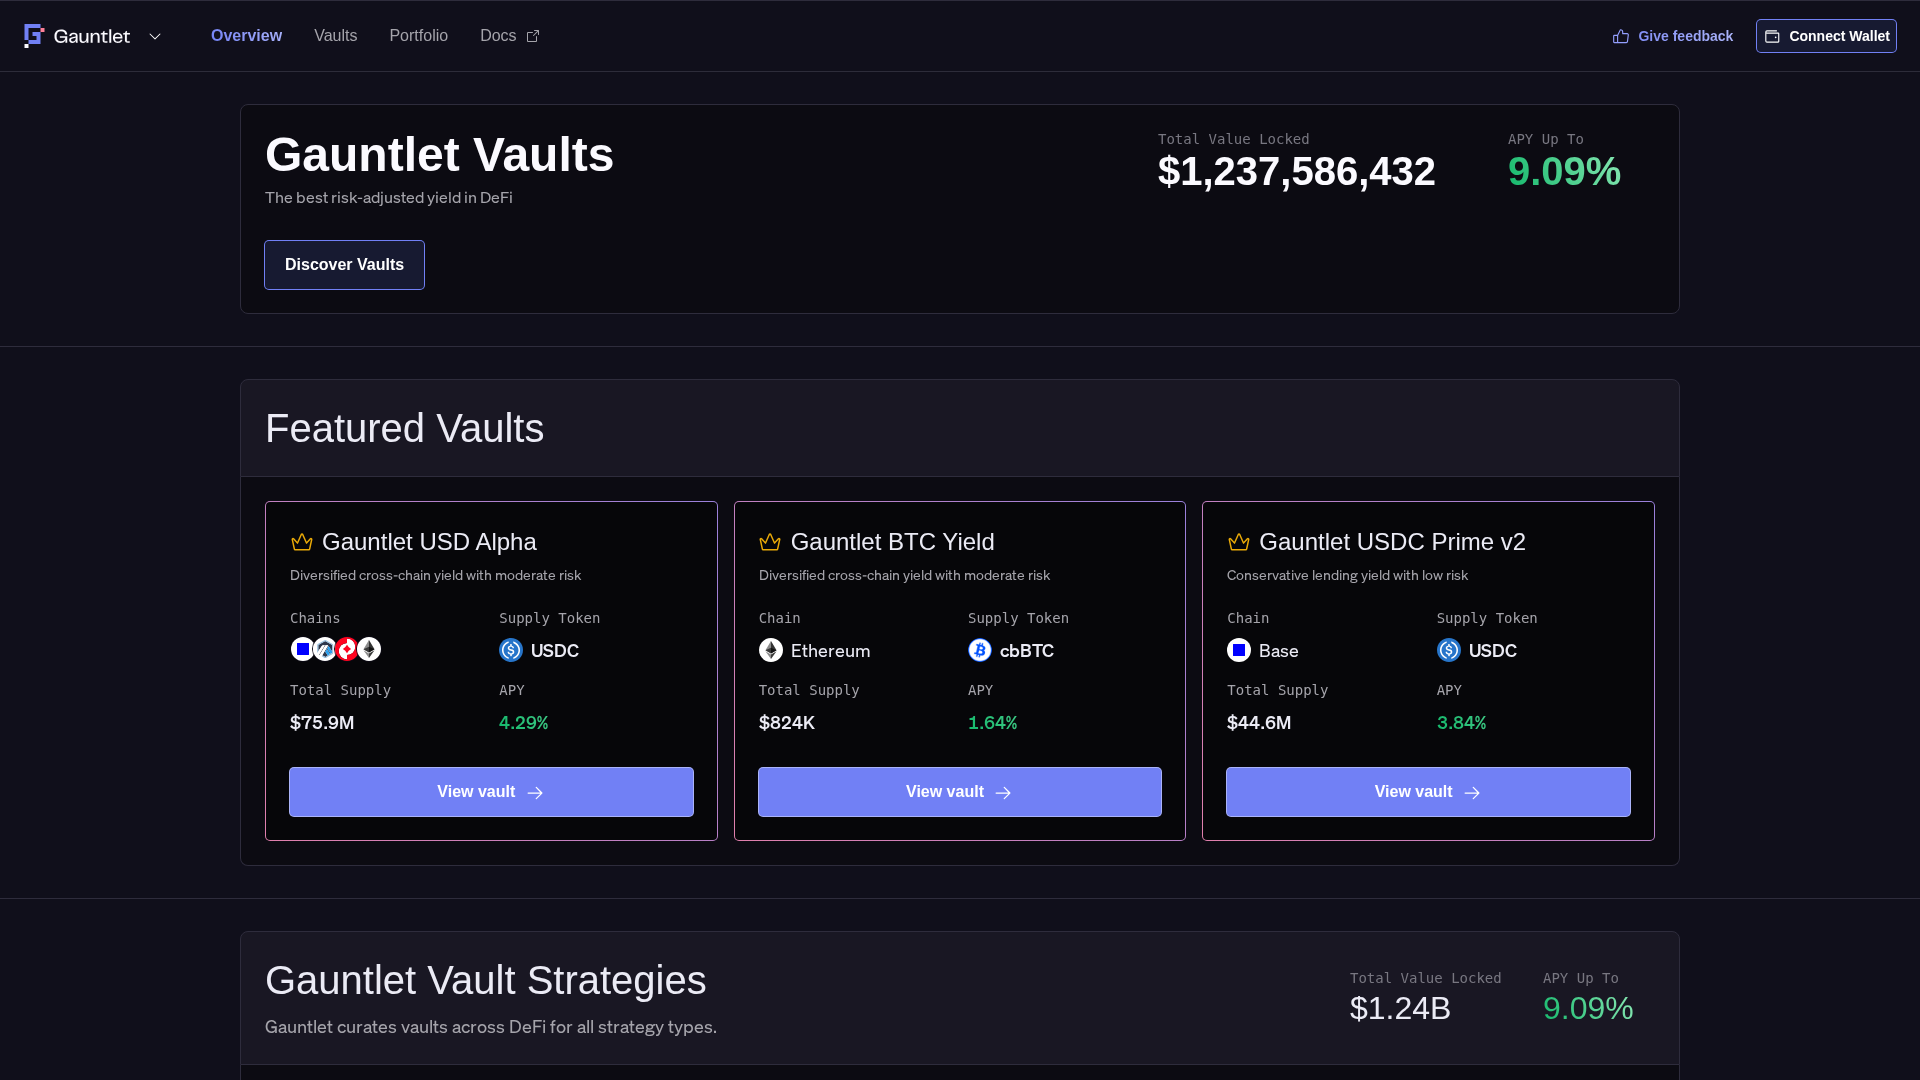
Task: Go to the Portfolio page
Action: [418, 36]
